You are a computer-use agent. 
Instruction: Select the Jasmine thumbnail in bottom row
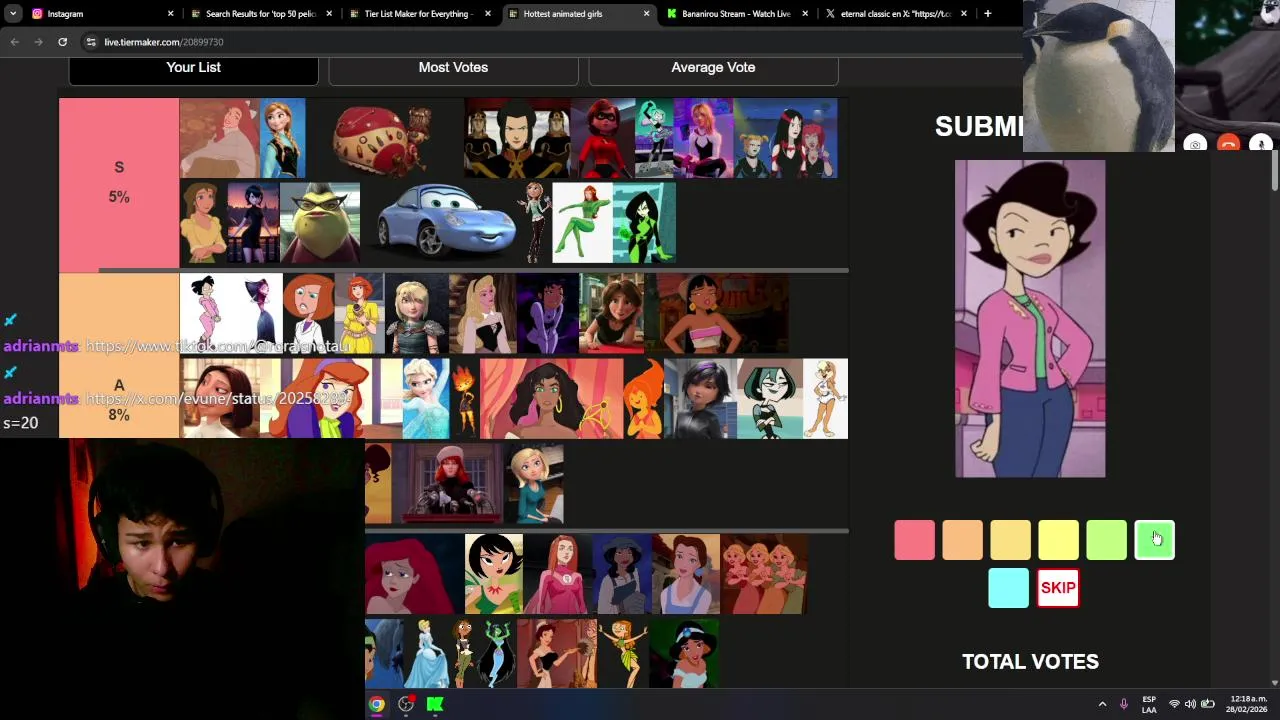(x=684, y=653)
